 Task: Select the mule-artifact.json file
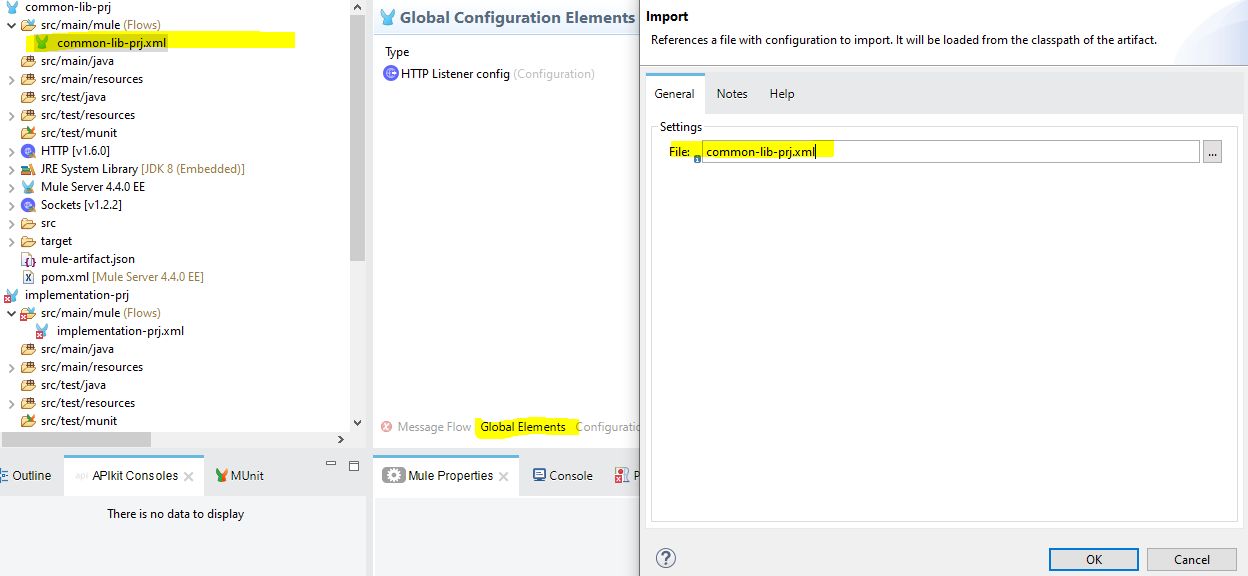[88, 259]
